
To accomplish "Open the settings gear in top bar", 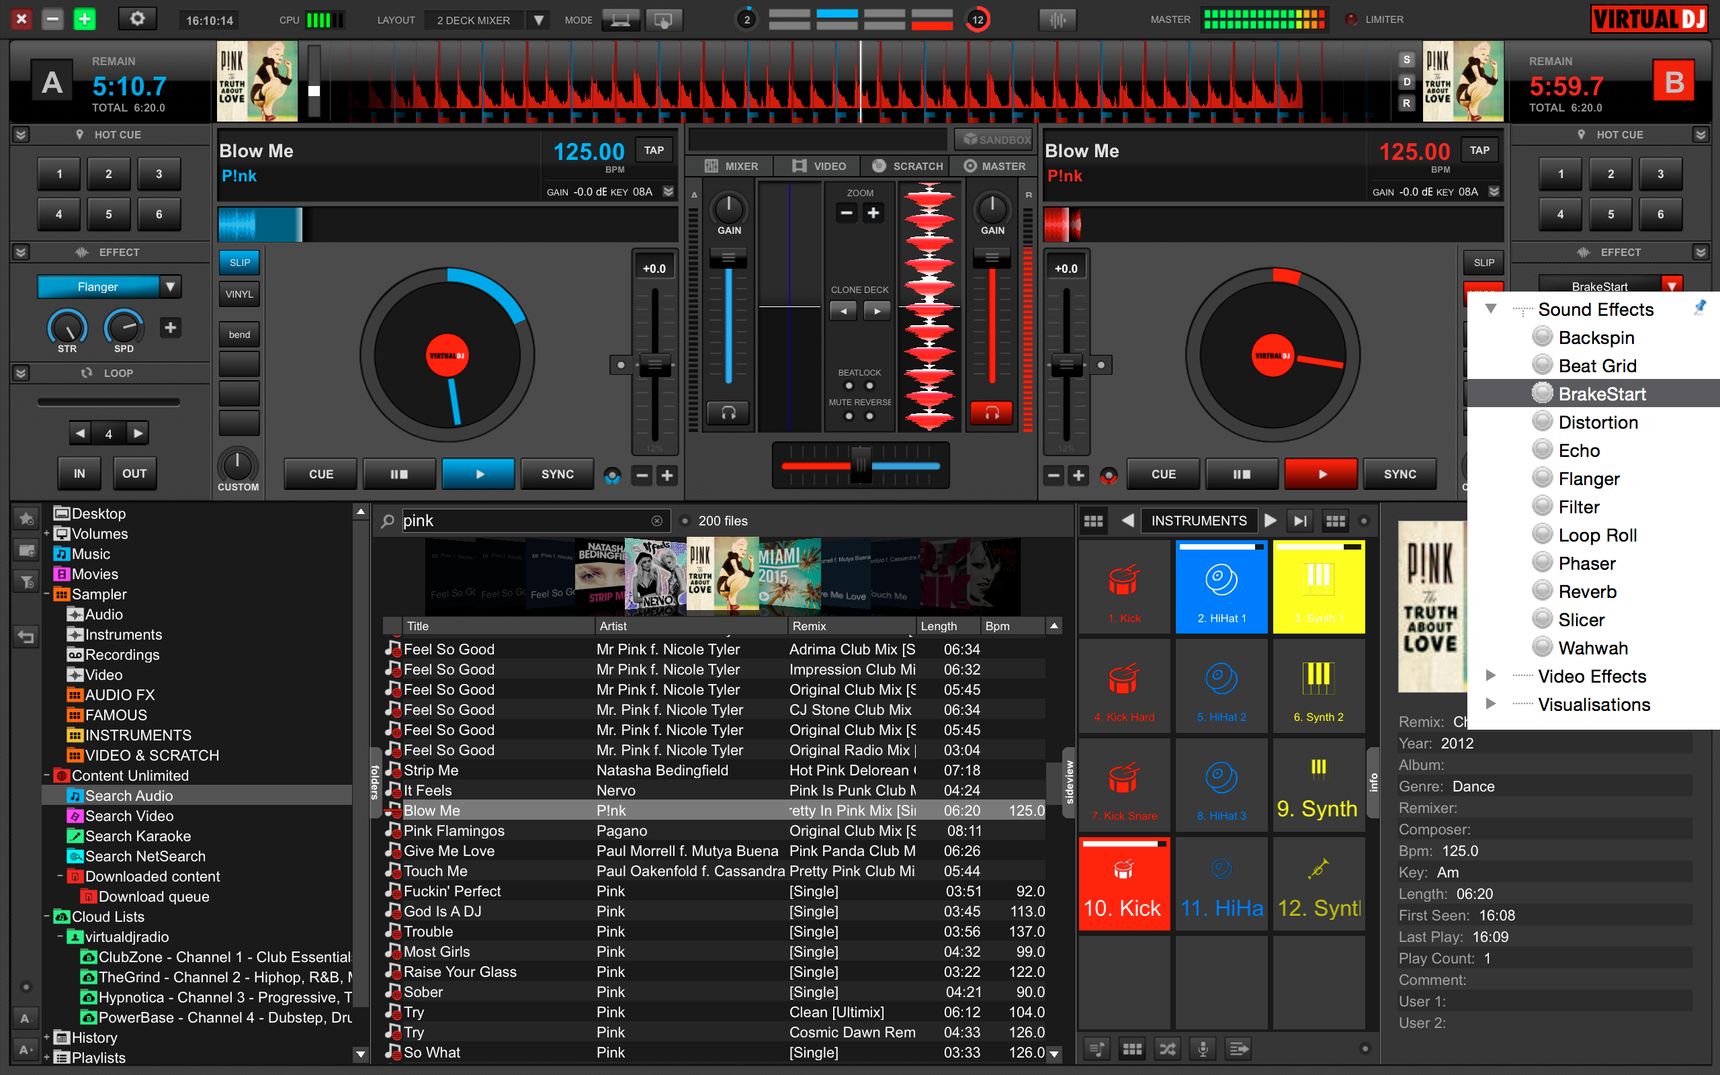I will 137,19.
